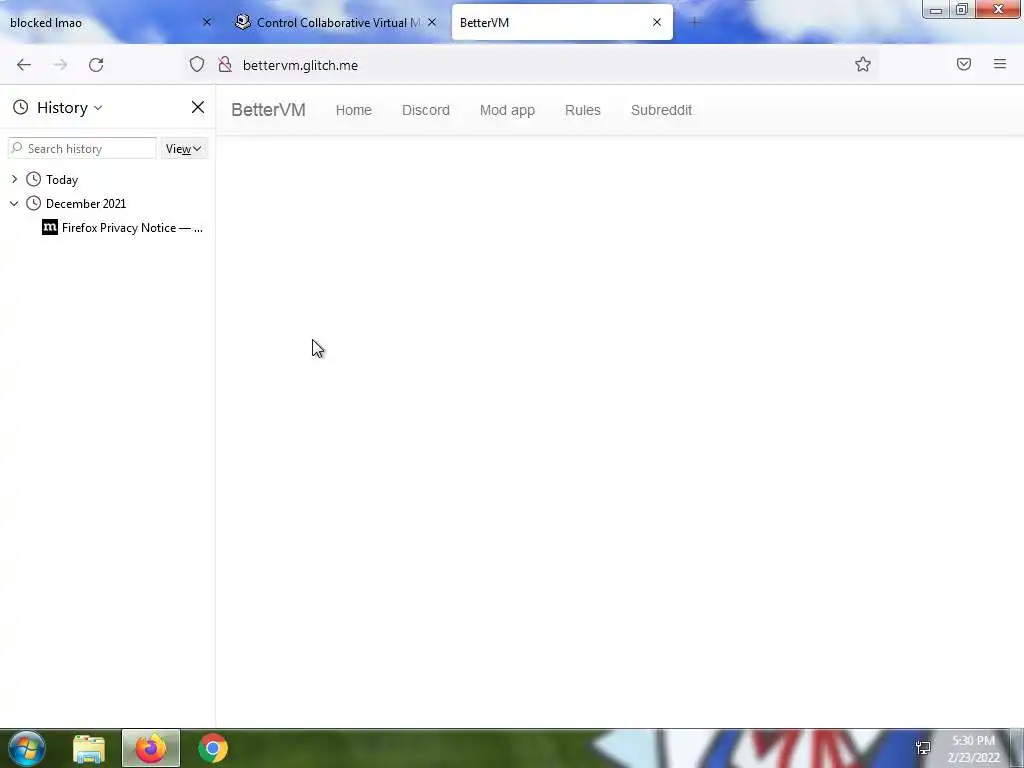Viewport: 1024px width, 768px height.
Task: Open the Subreddit nav link
Action: tap(661, 110)
